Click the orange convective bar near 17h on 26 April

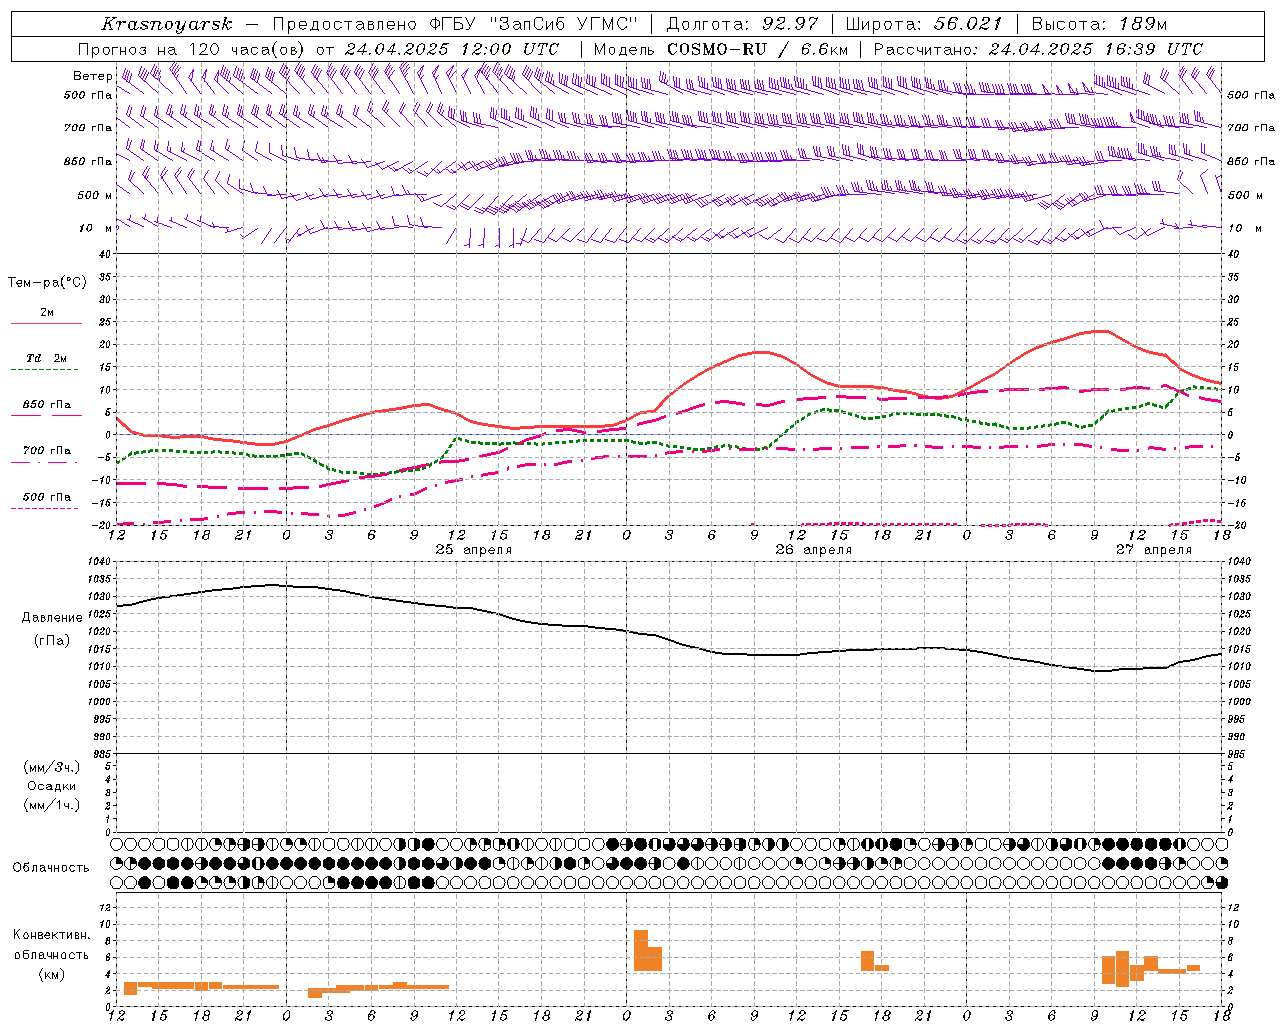click(867, 960)
